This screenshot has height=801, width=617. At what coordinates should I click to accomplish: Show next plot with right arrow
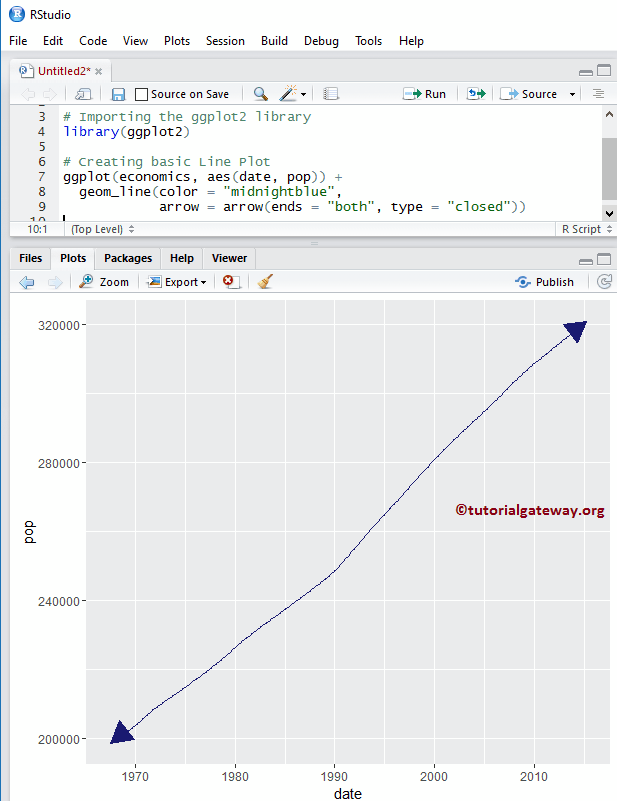tap(55, 282)
